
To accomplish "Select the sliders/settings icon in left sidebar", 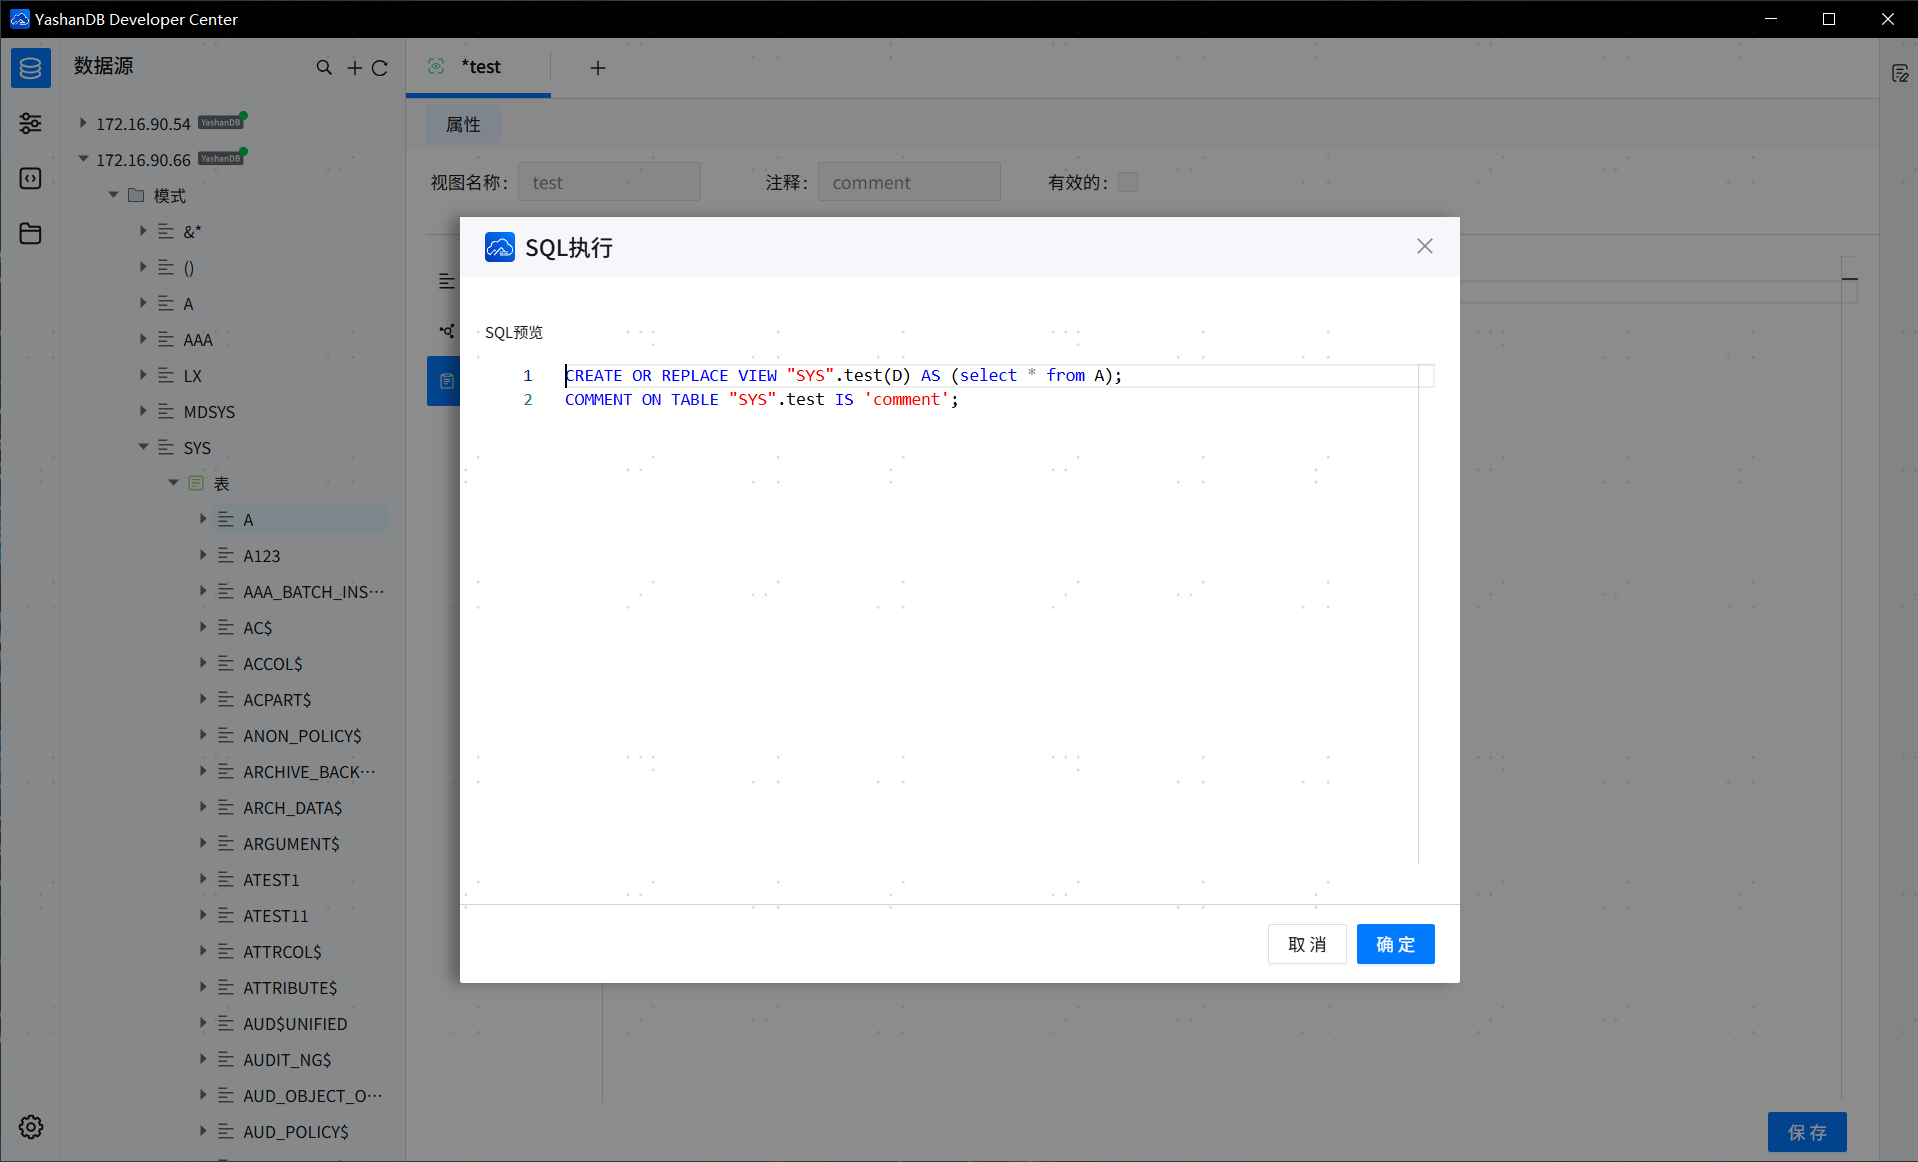I will [x=30, y=123].
